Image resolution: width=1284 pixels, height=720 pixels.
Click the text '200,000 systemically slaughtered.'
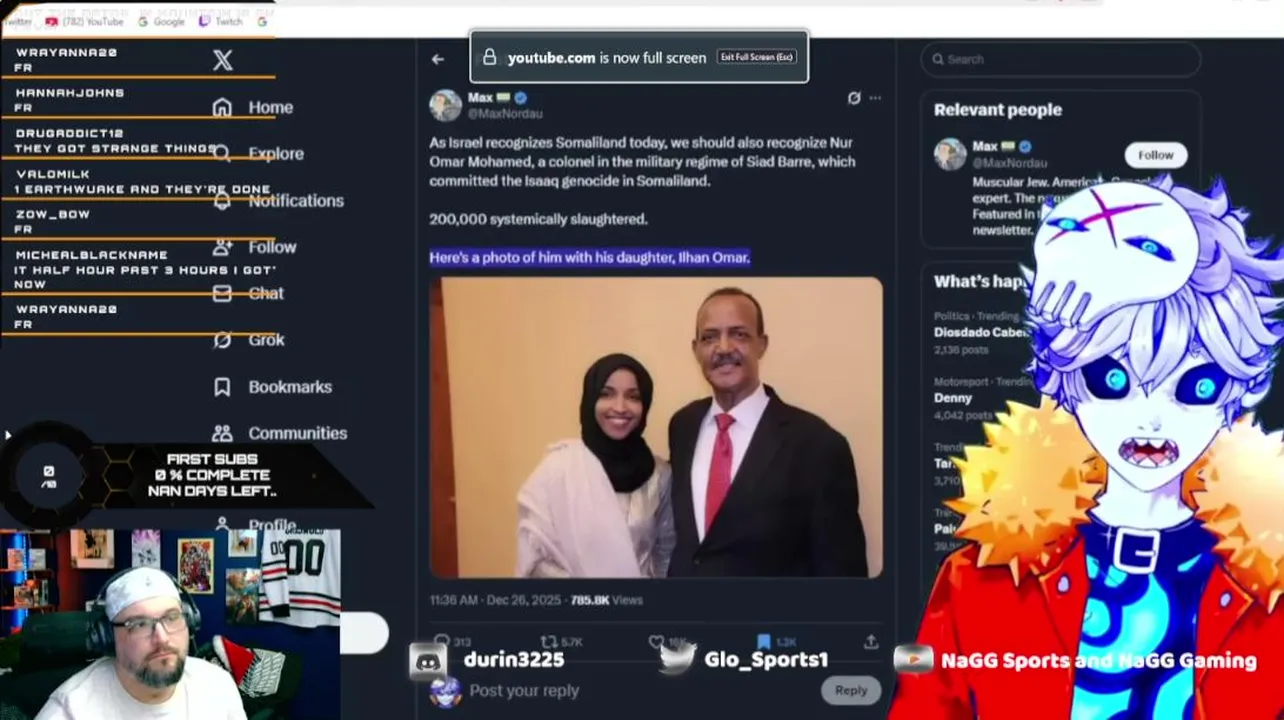tap(538, 219)
